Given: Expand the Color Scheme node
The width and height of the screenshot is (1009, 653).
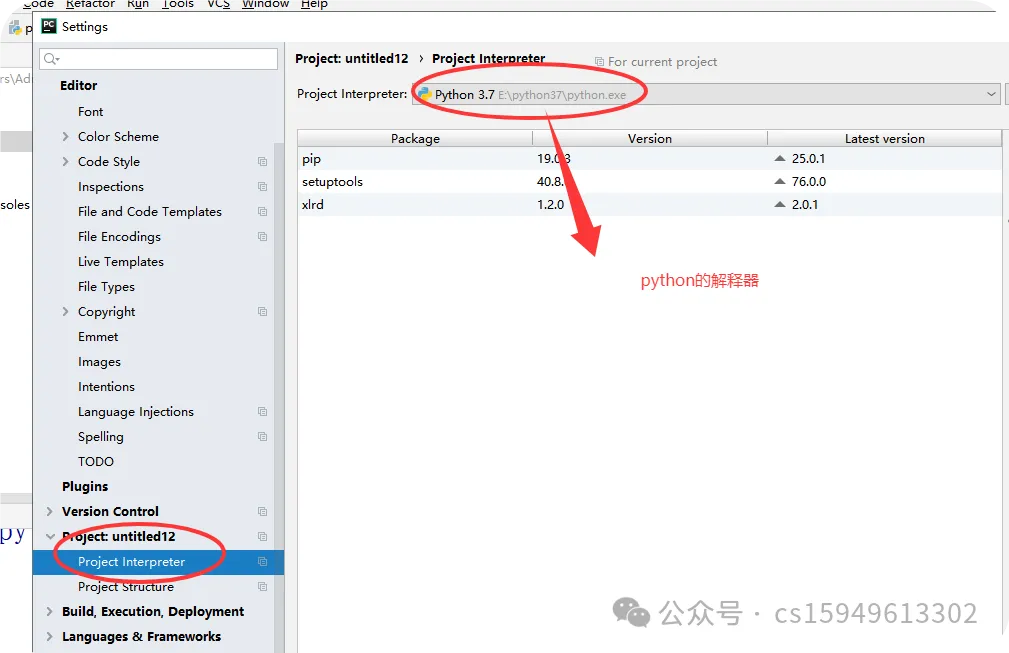Looking at the screenshot, I should (66, 136).
